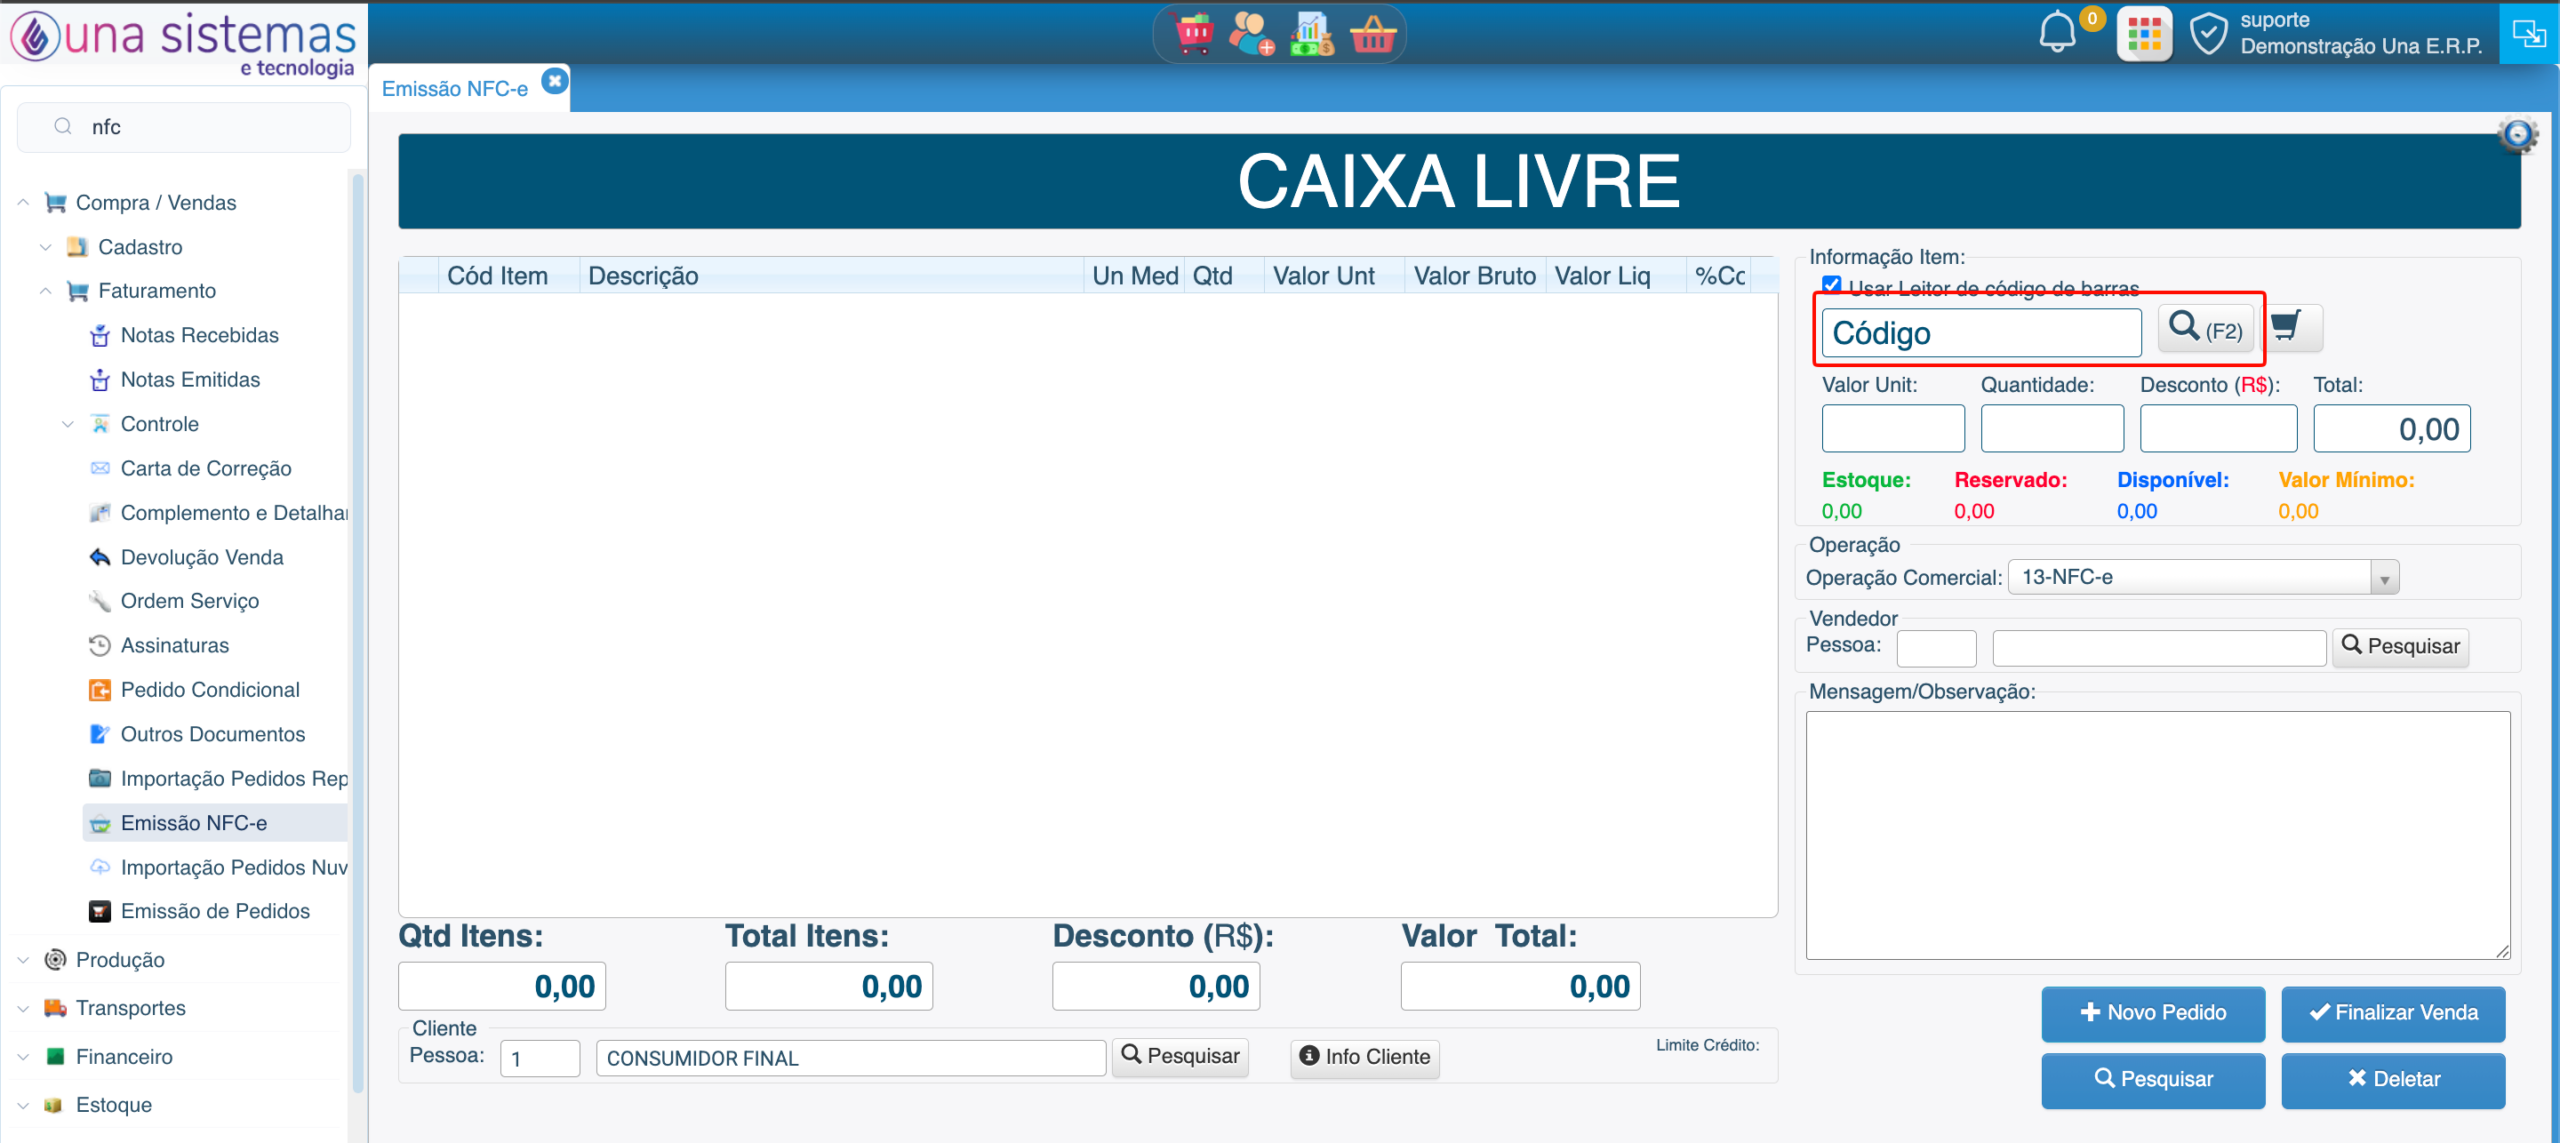Open the orange basket toolbar icon
This screenshot has height=1143, width=2560.
pos(1372,34)
